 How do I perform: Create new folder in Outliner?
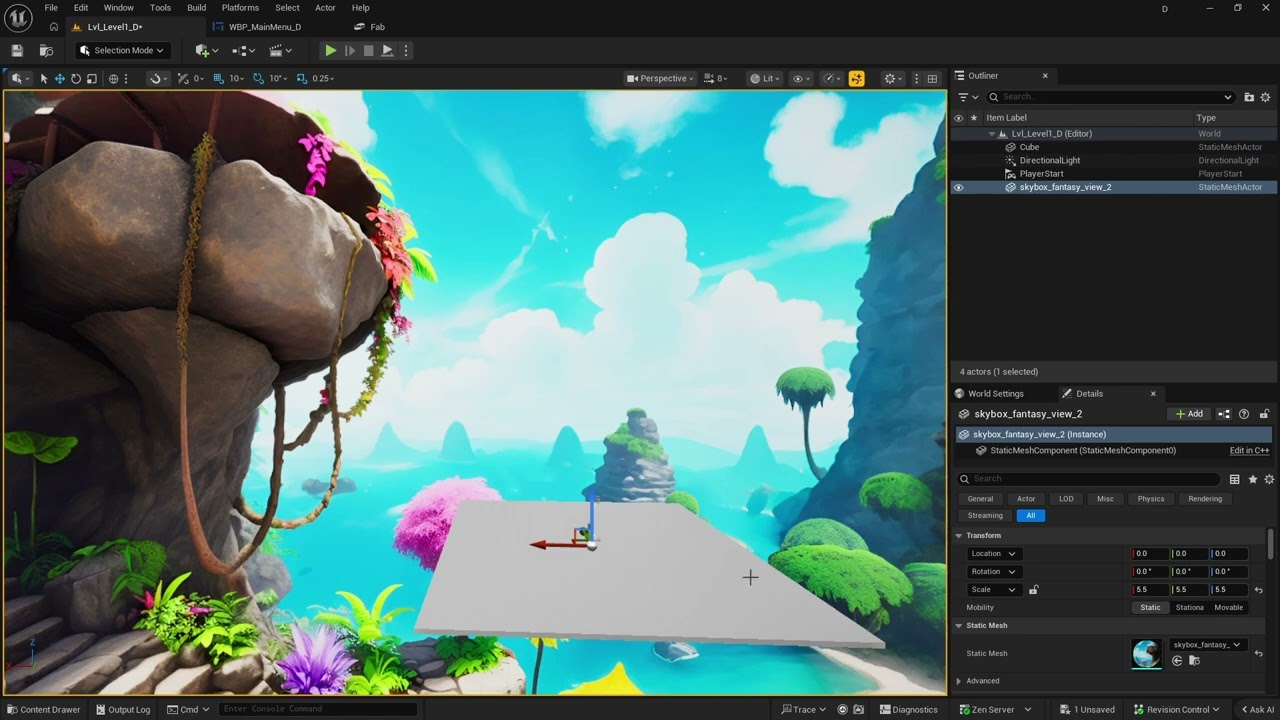1249,97
